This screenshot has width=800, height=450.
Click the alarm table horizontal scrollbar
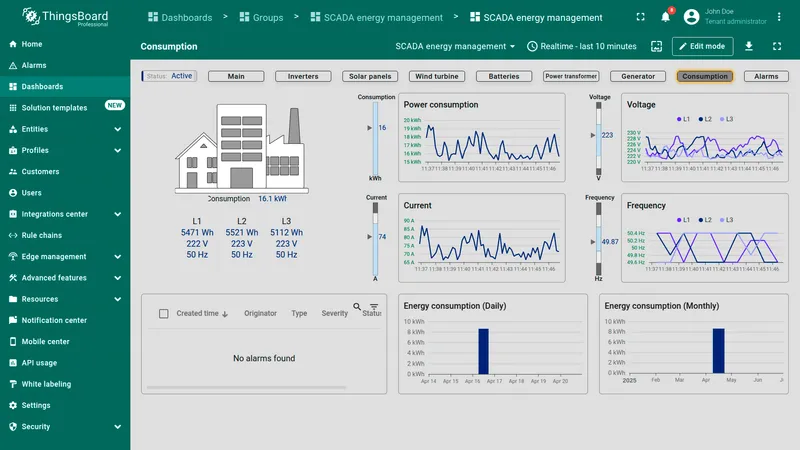point(246,388)
